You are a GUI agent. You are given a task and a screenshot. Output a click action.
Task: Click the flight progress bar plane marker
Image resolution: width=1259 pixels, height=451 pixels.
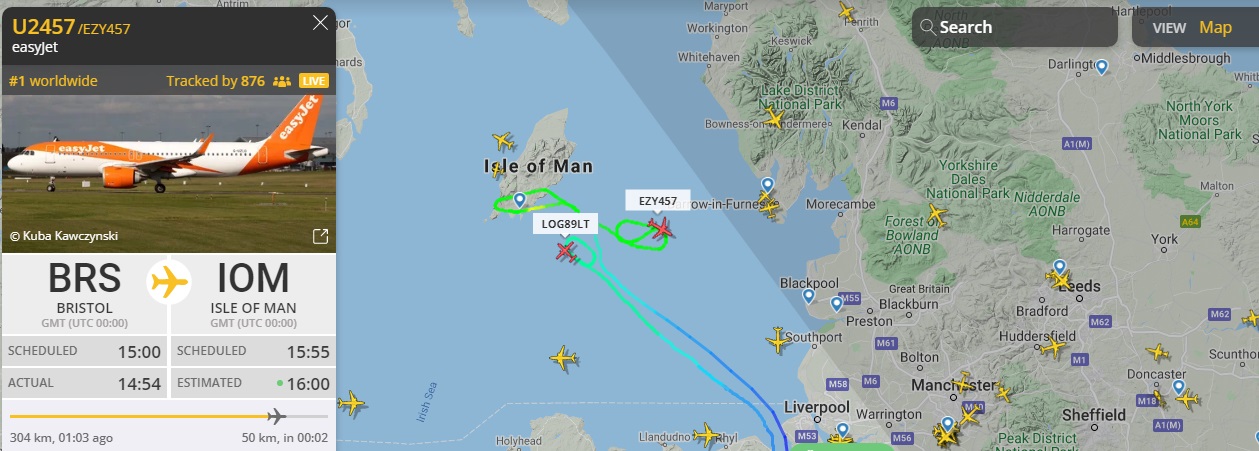click(276, 416)
